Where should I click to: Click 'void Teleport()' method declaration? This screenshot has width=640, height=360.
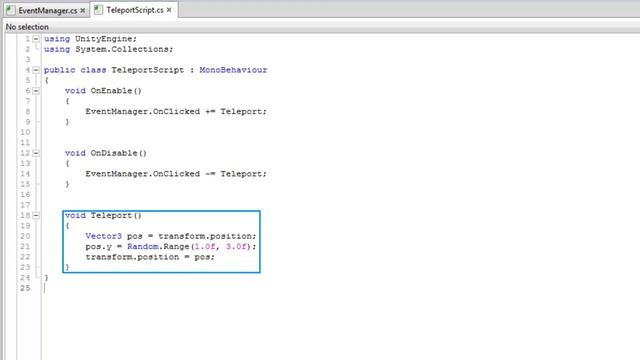coord(103,216)
